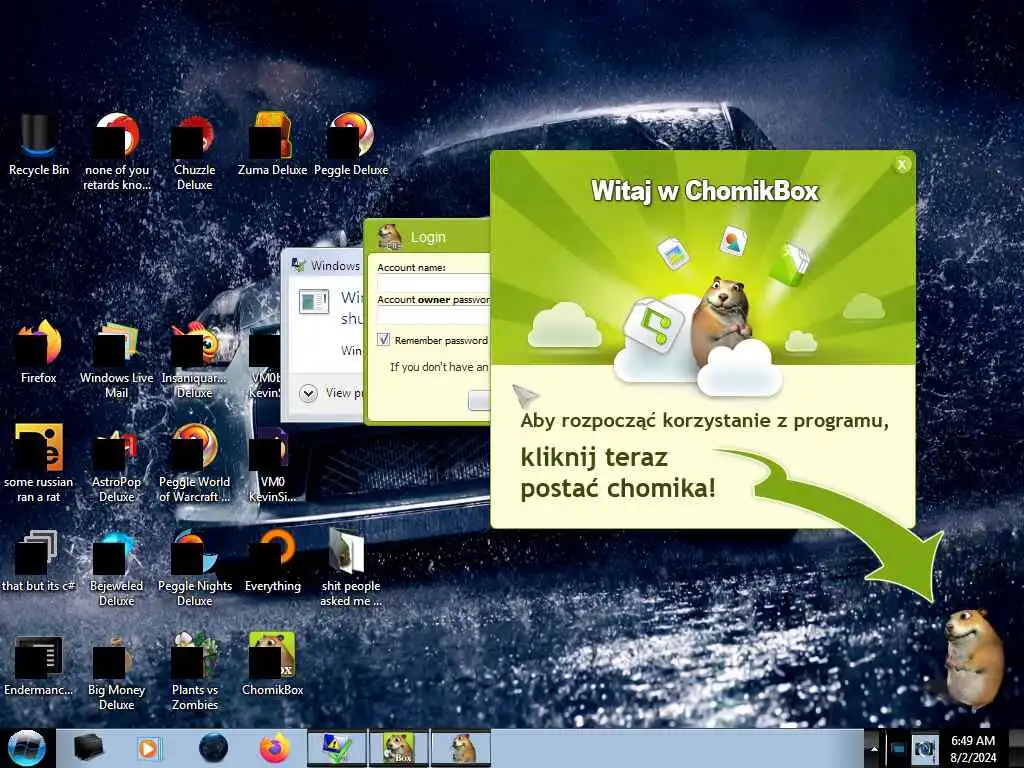The height and width of the screenshot is (768, 1024).
Task: Select the 'that but its c#' desktop icon
Action: pos(38,562)
